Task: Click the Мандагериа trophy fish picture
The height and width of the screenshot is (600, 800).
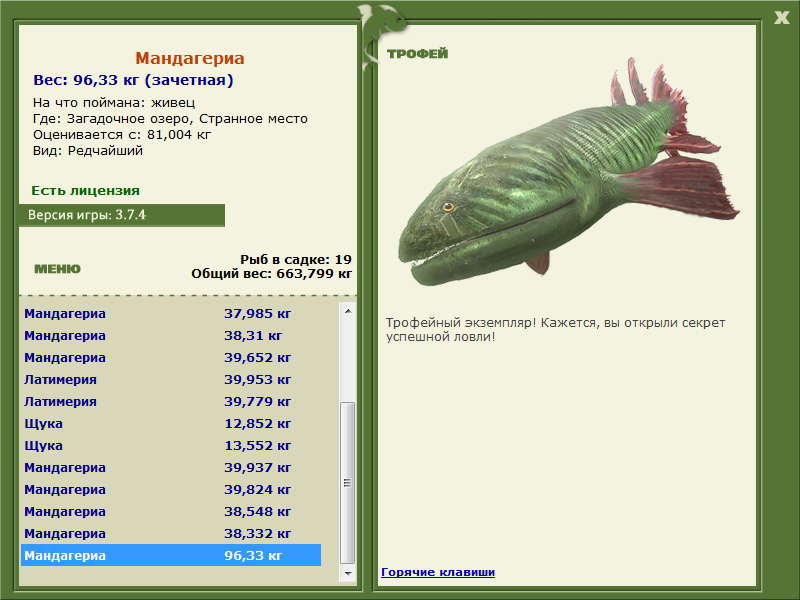Action: point(567,172)
